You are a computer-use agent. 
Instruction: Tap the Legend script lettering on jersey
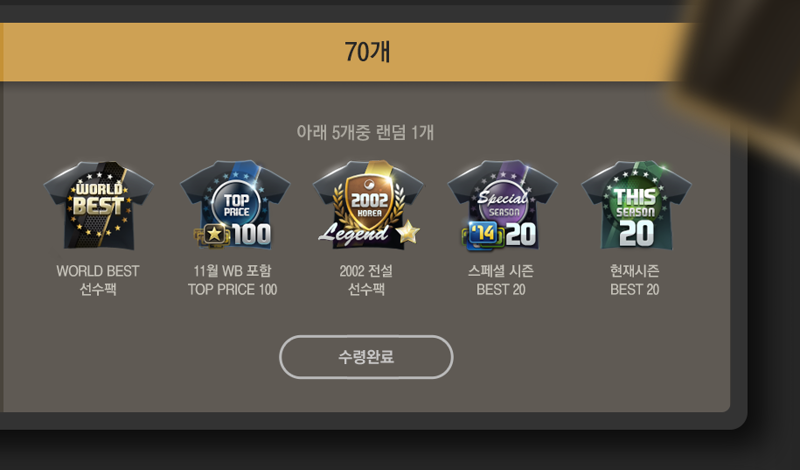354,234
